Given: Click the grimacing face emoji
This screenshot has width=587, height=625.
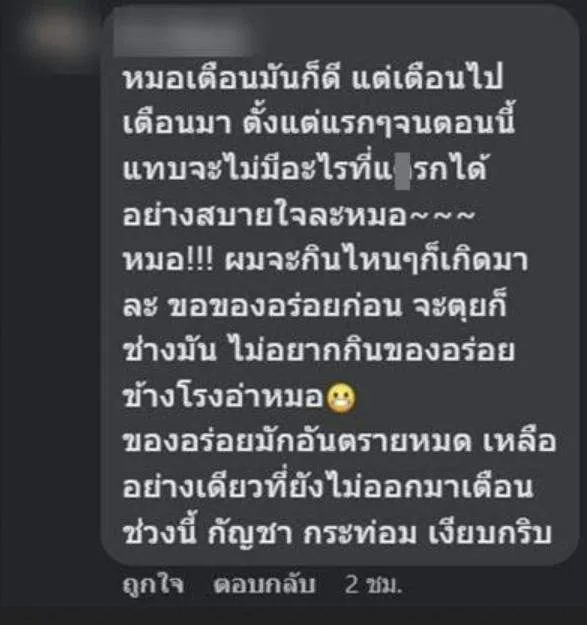Looking at the screenshot, I should click(x=341, y=398).
